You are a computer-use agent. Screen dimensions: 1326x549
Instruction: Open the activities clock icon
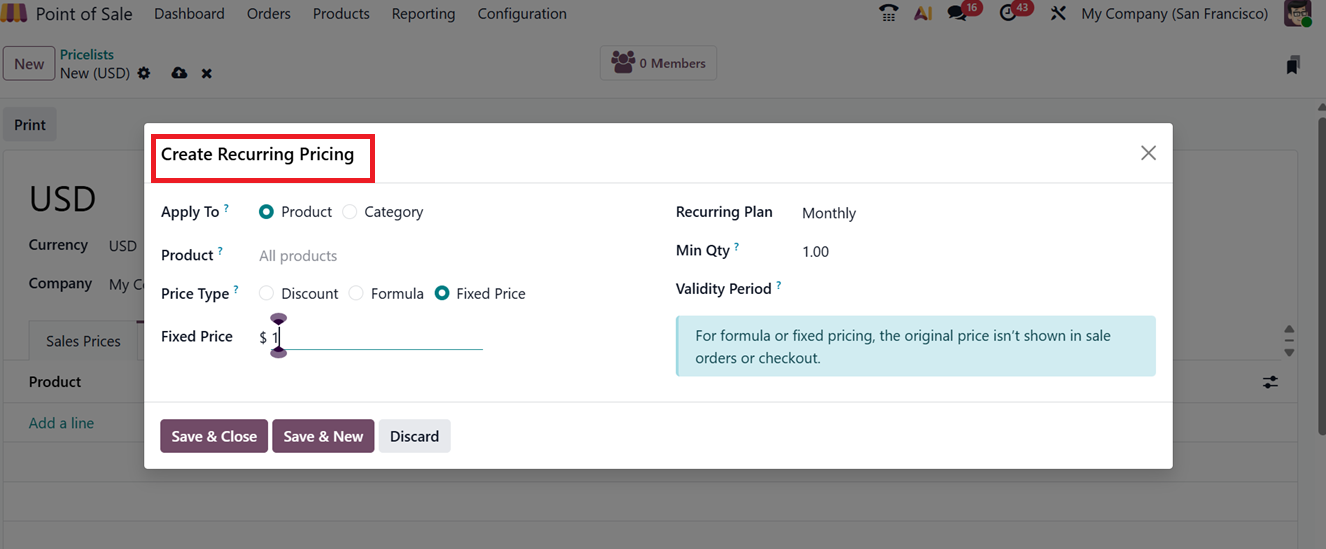(x=1008, y=14)
